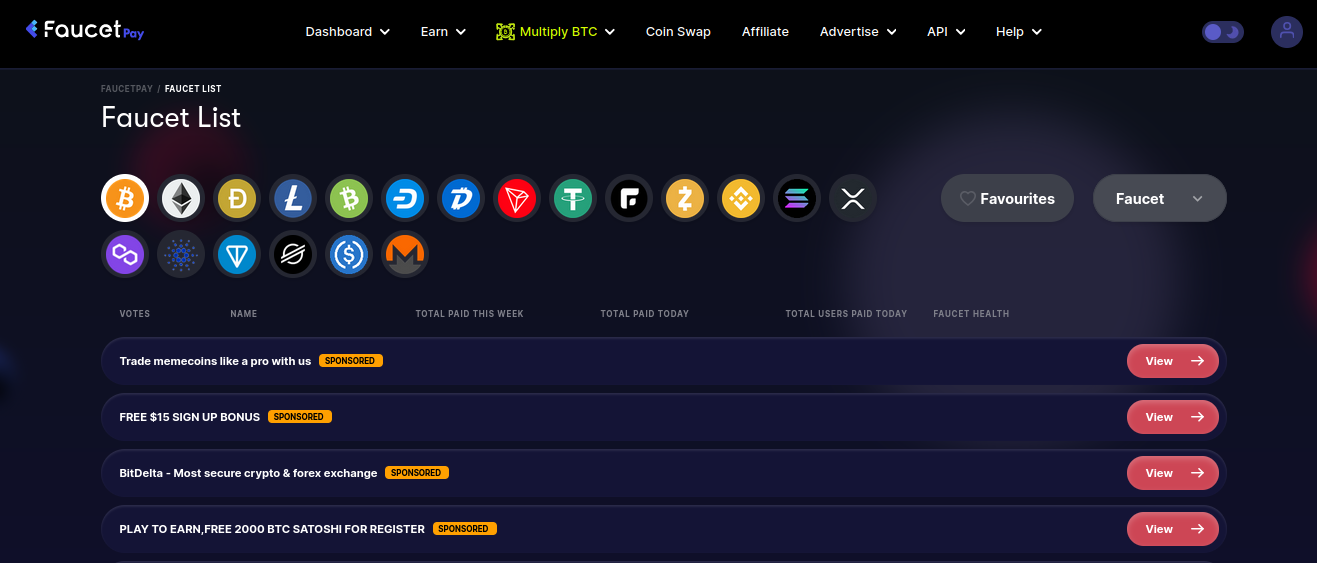The image size is (1317, 563).
Task: View the BitDelta exchange listing
Action: click(1173, 473)
